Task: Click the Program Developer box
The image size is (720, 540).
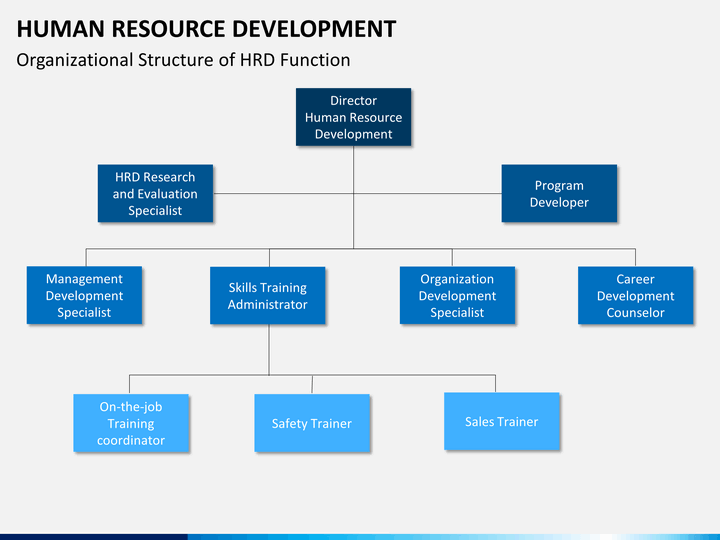Action: pyautogui.click(x=559, y=193)
